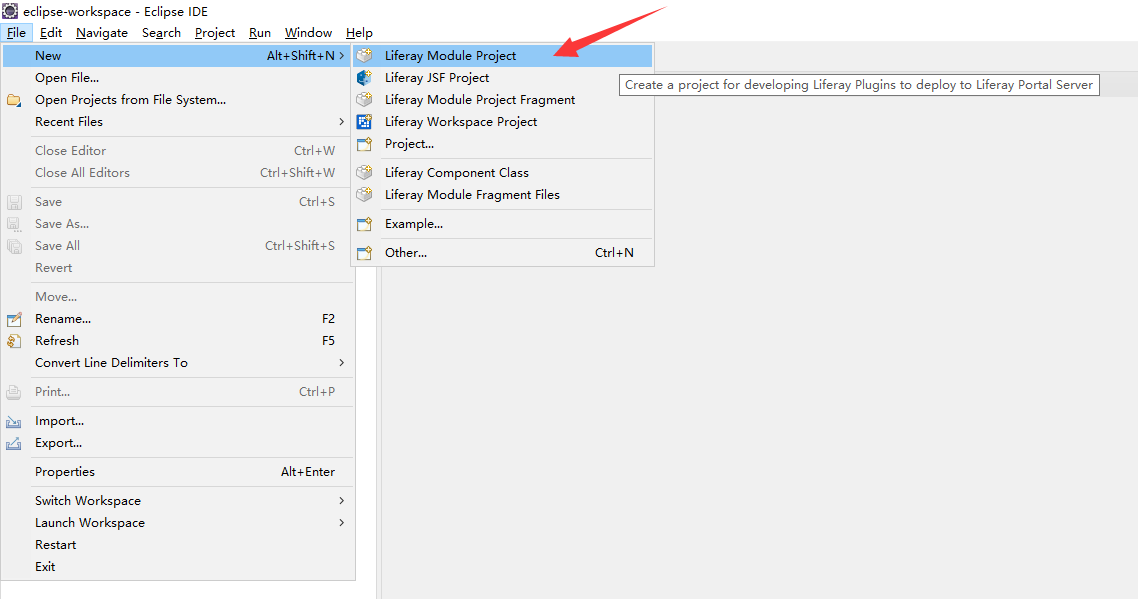Screen dimensions: 1138x599
Task: Open the Edit menu
Action: [x=51, y=33]
